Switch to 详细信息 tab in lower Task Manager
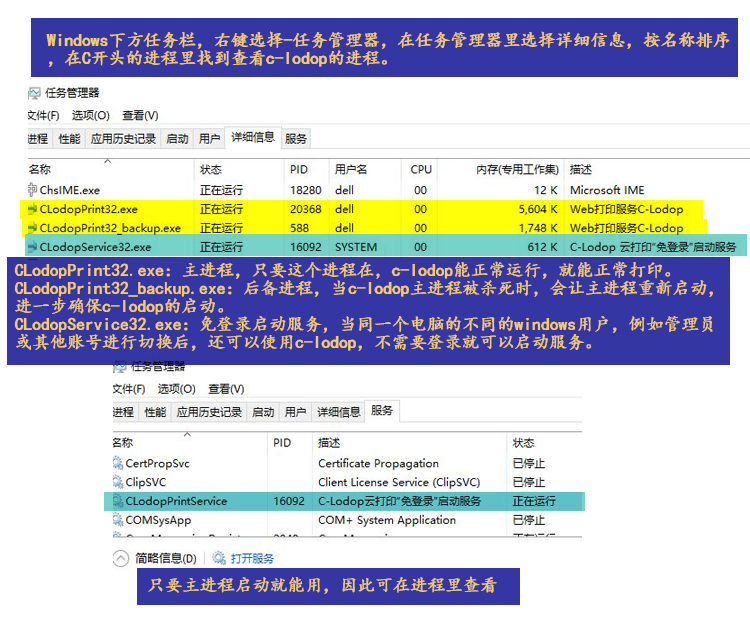The width and height of the screenshot is (750, 618). point(338,412)
